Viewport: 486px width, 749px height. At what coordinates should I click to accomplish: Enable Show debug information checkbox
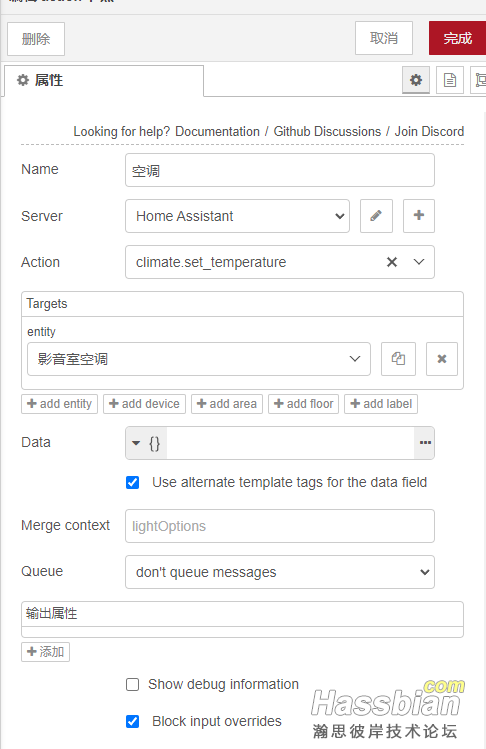pos(133,685)
